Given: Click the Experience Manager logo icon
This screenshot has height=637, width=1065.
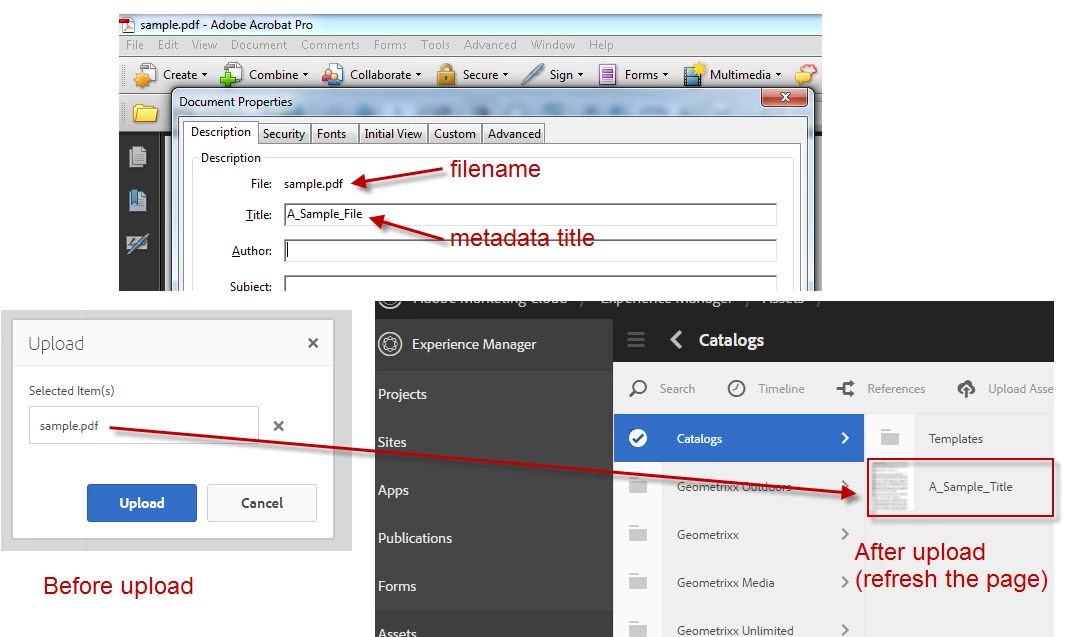Looking at the screenshot, I should click(x=390, y=344).
